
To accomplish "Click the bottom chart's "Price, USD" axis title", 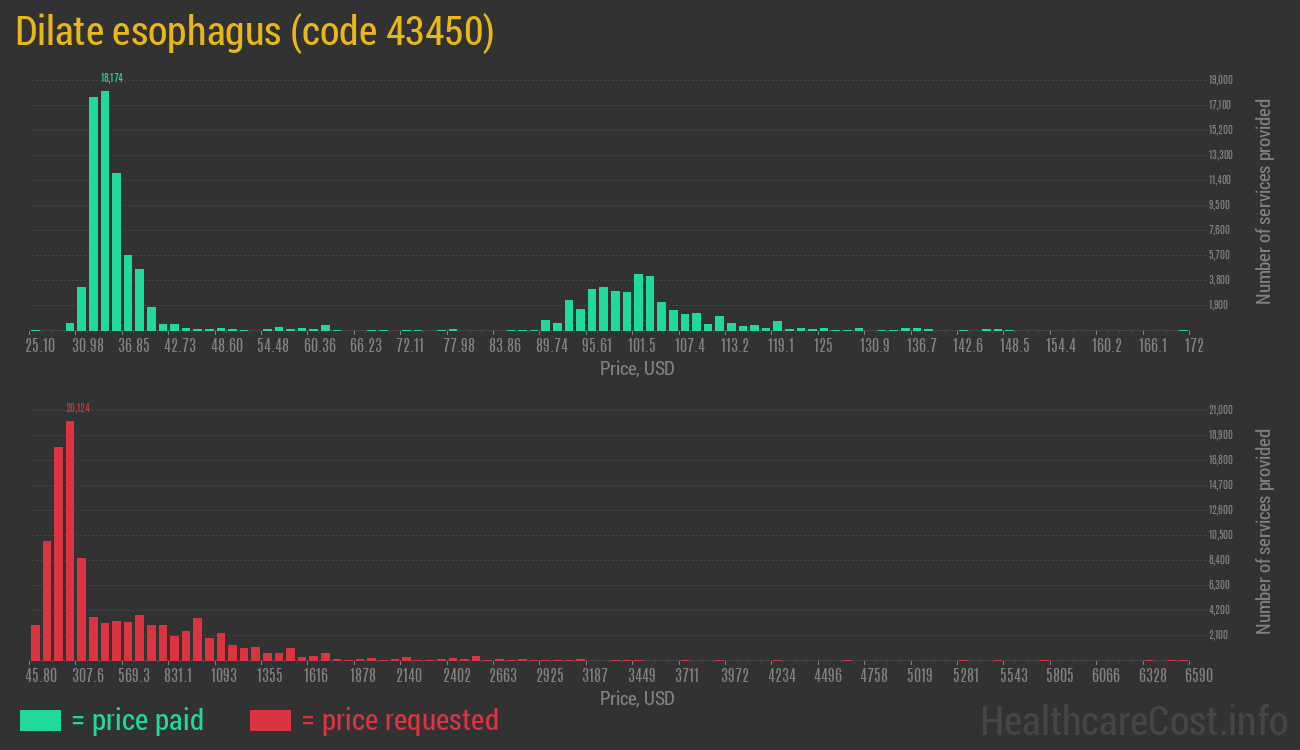I will click(x=637, y=699).
